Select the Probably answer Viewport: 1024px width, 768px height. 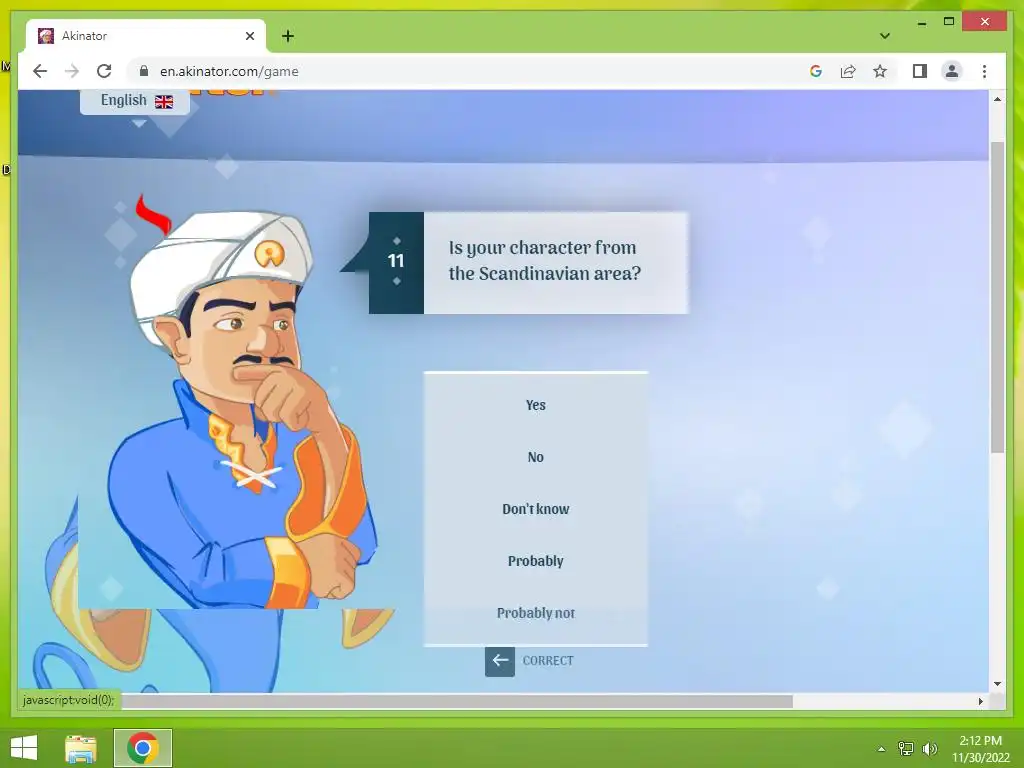[x=536, y=561]
